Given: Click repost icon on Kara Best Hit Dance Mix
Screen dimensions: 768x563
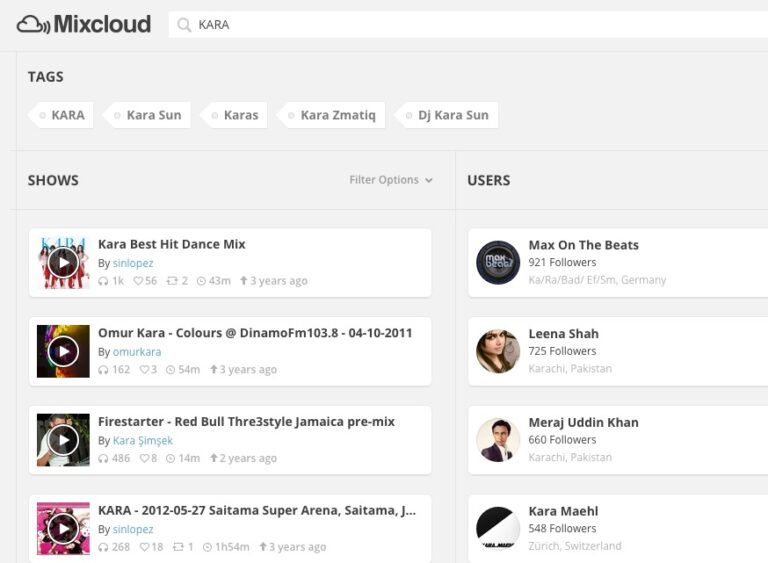Looking at the screenshot, I should (x=172, y=281).
